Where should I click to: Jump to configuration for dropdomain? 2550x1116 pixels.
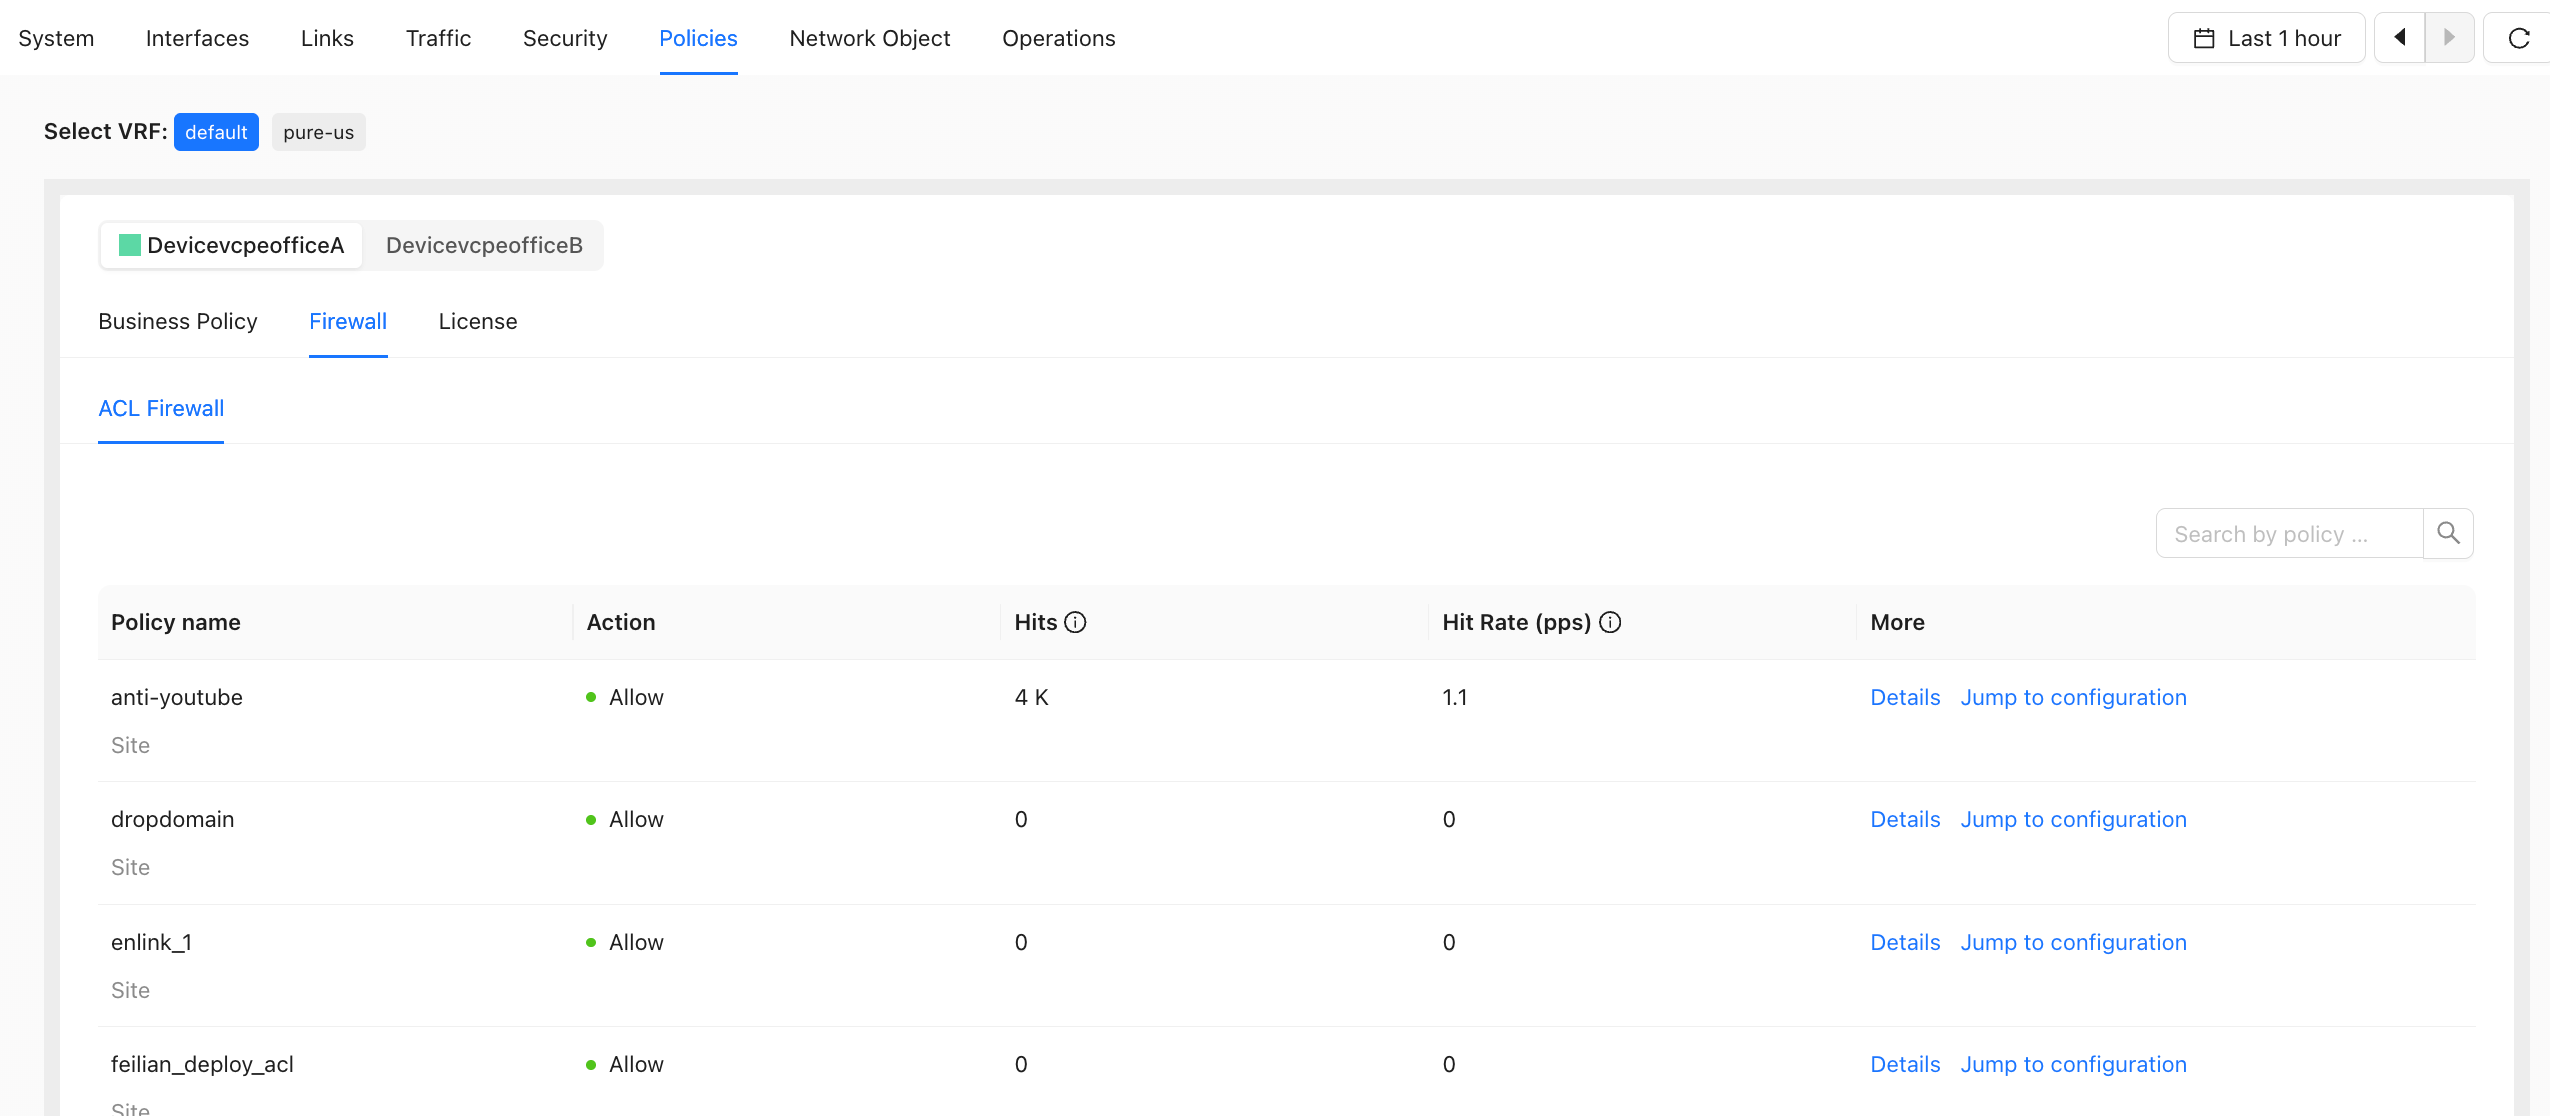[x=2073, y=819]
